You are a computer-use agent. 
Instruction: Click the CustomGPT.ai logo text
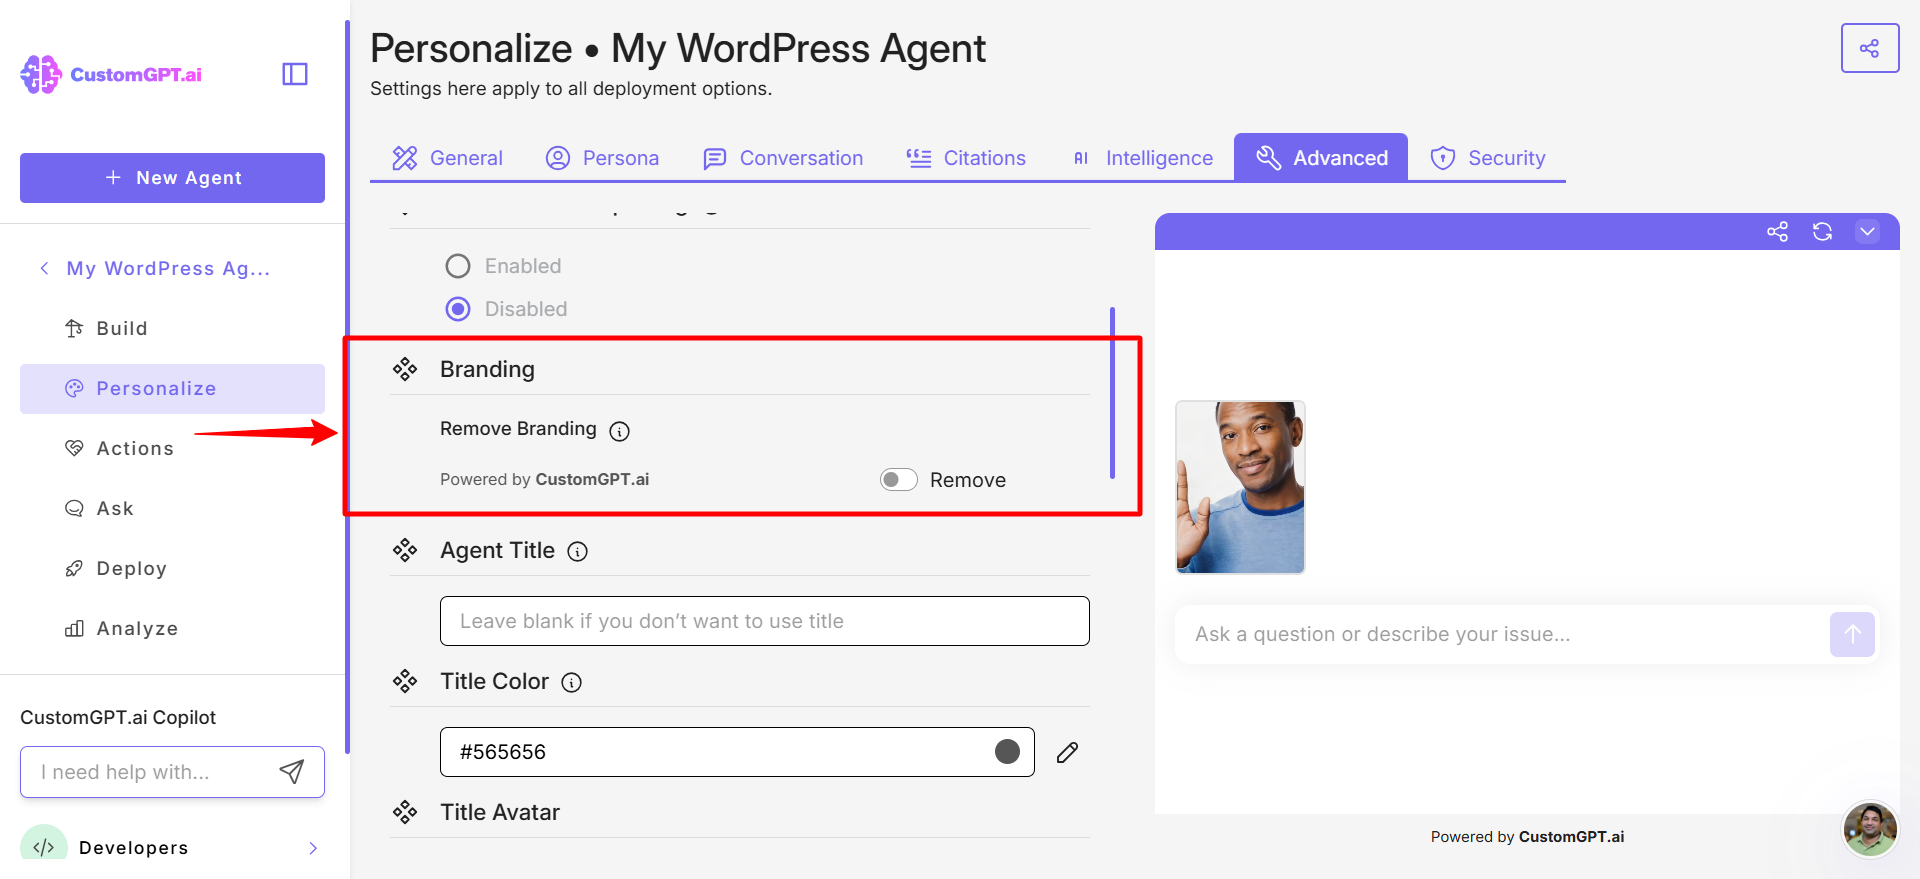pos(136,75)
